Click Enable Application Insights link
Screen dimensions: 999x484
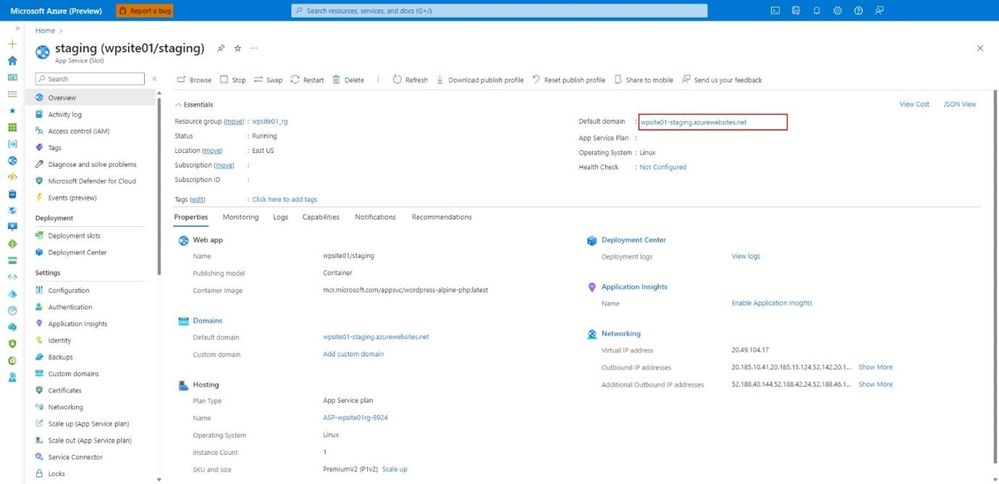pos(772,303)
